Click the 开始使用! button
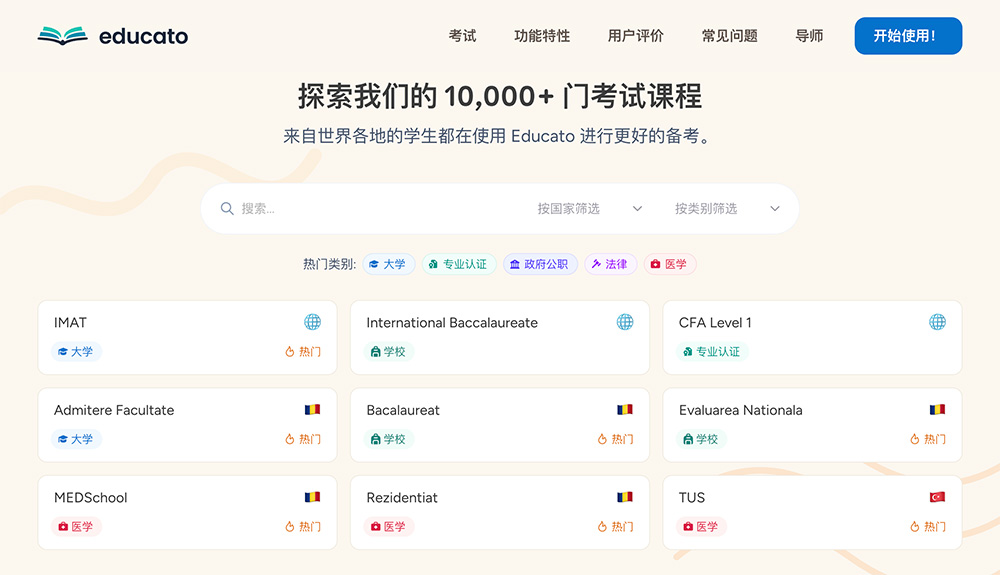The height and width of the screenshot is (575, 1000). [908, 36]
